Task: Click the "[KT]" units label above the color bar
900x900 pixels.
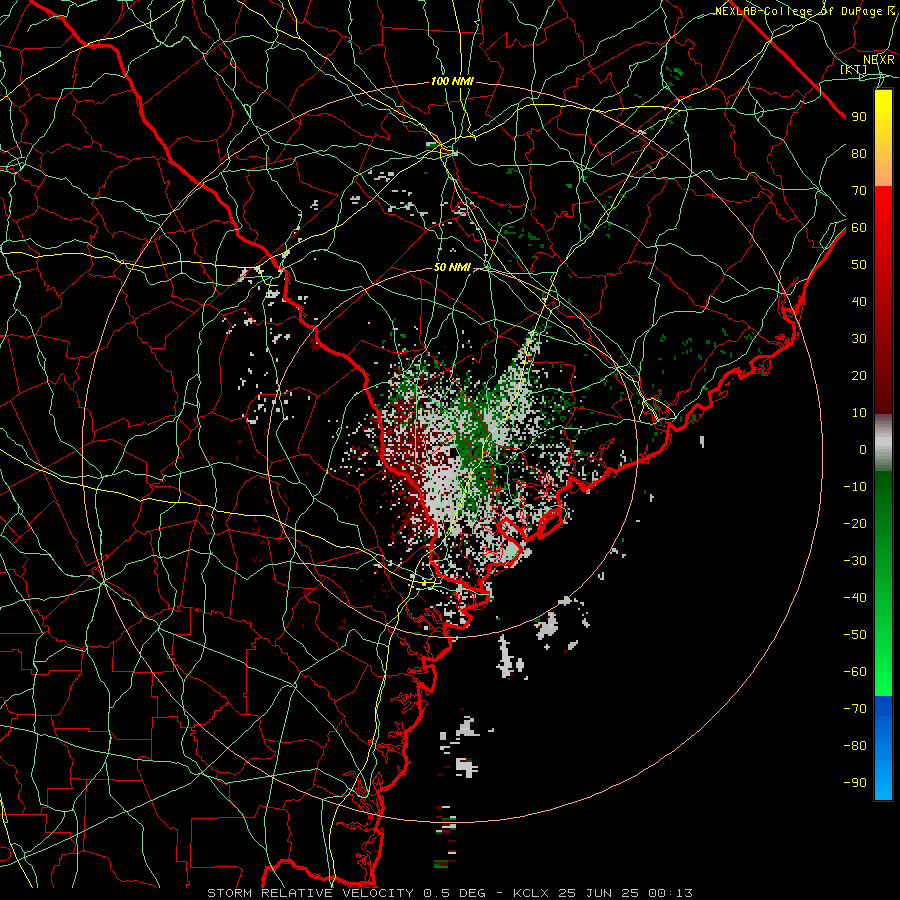Action: click(x=854, y=69)
